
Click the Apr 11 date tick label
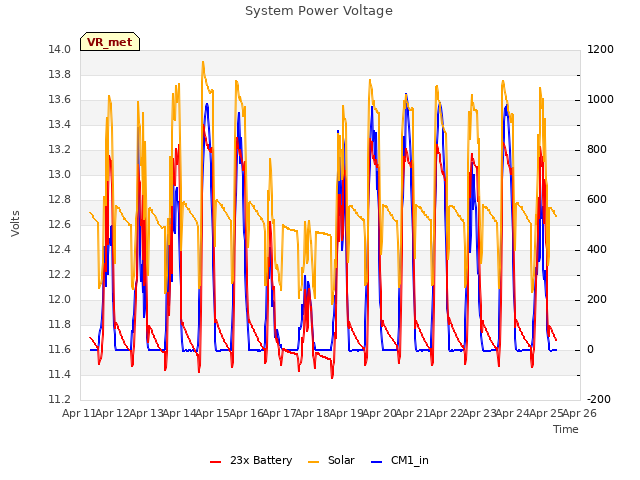click(x=79, y=413)
